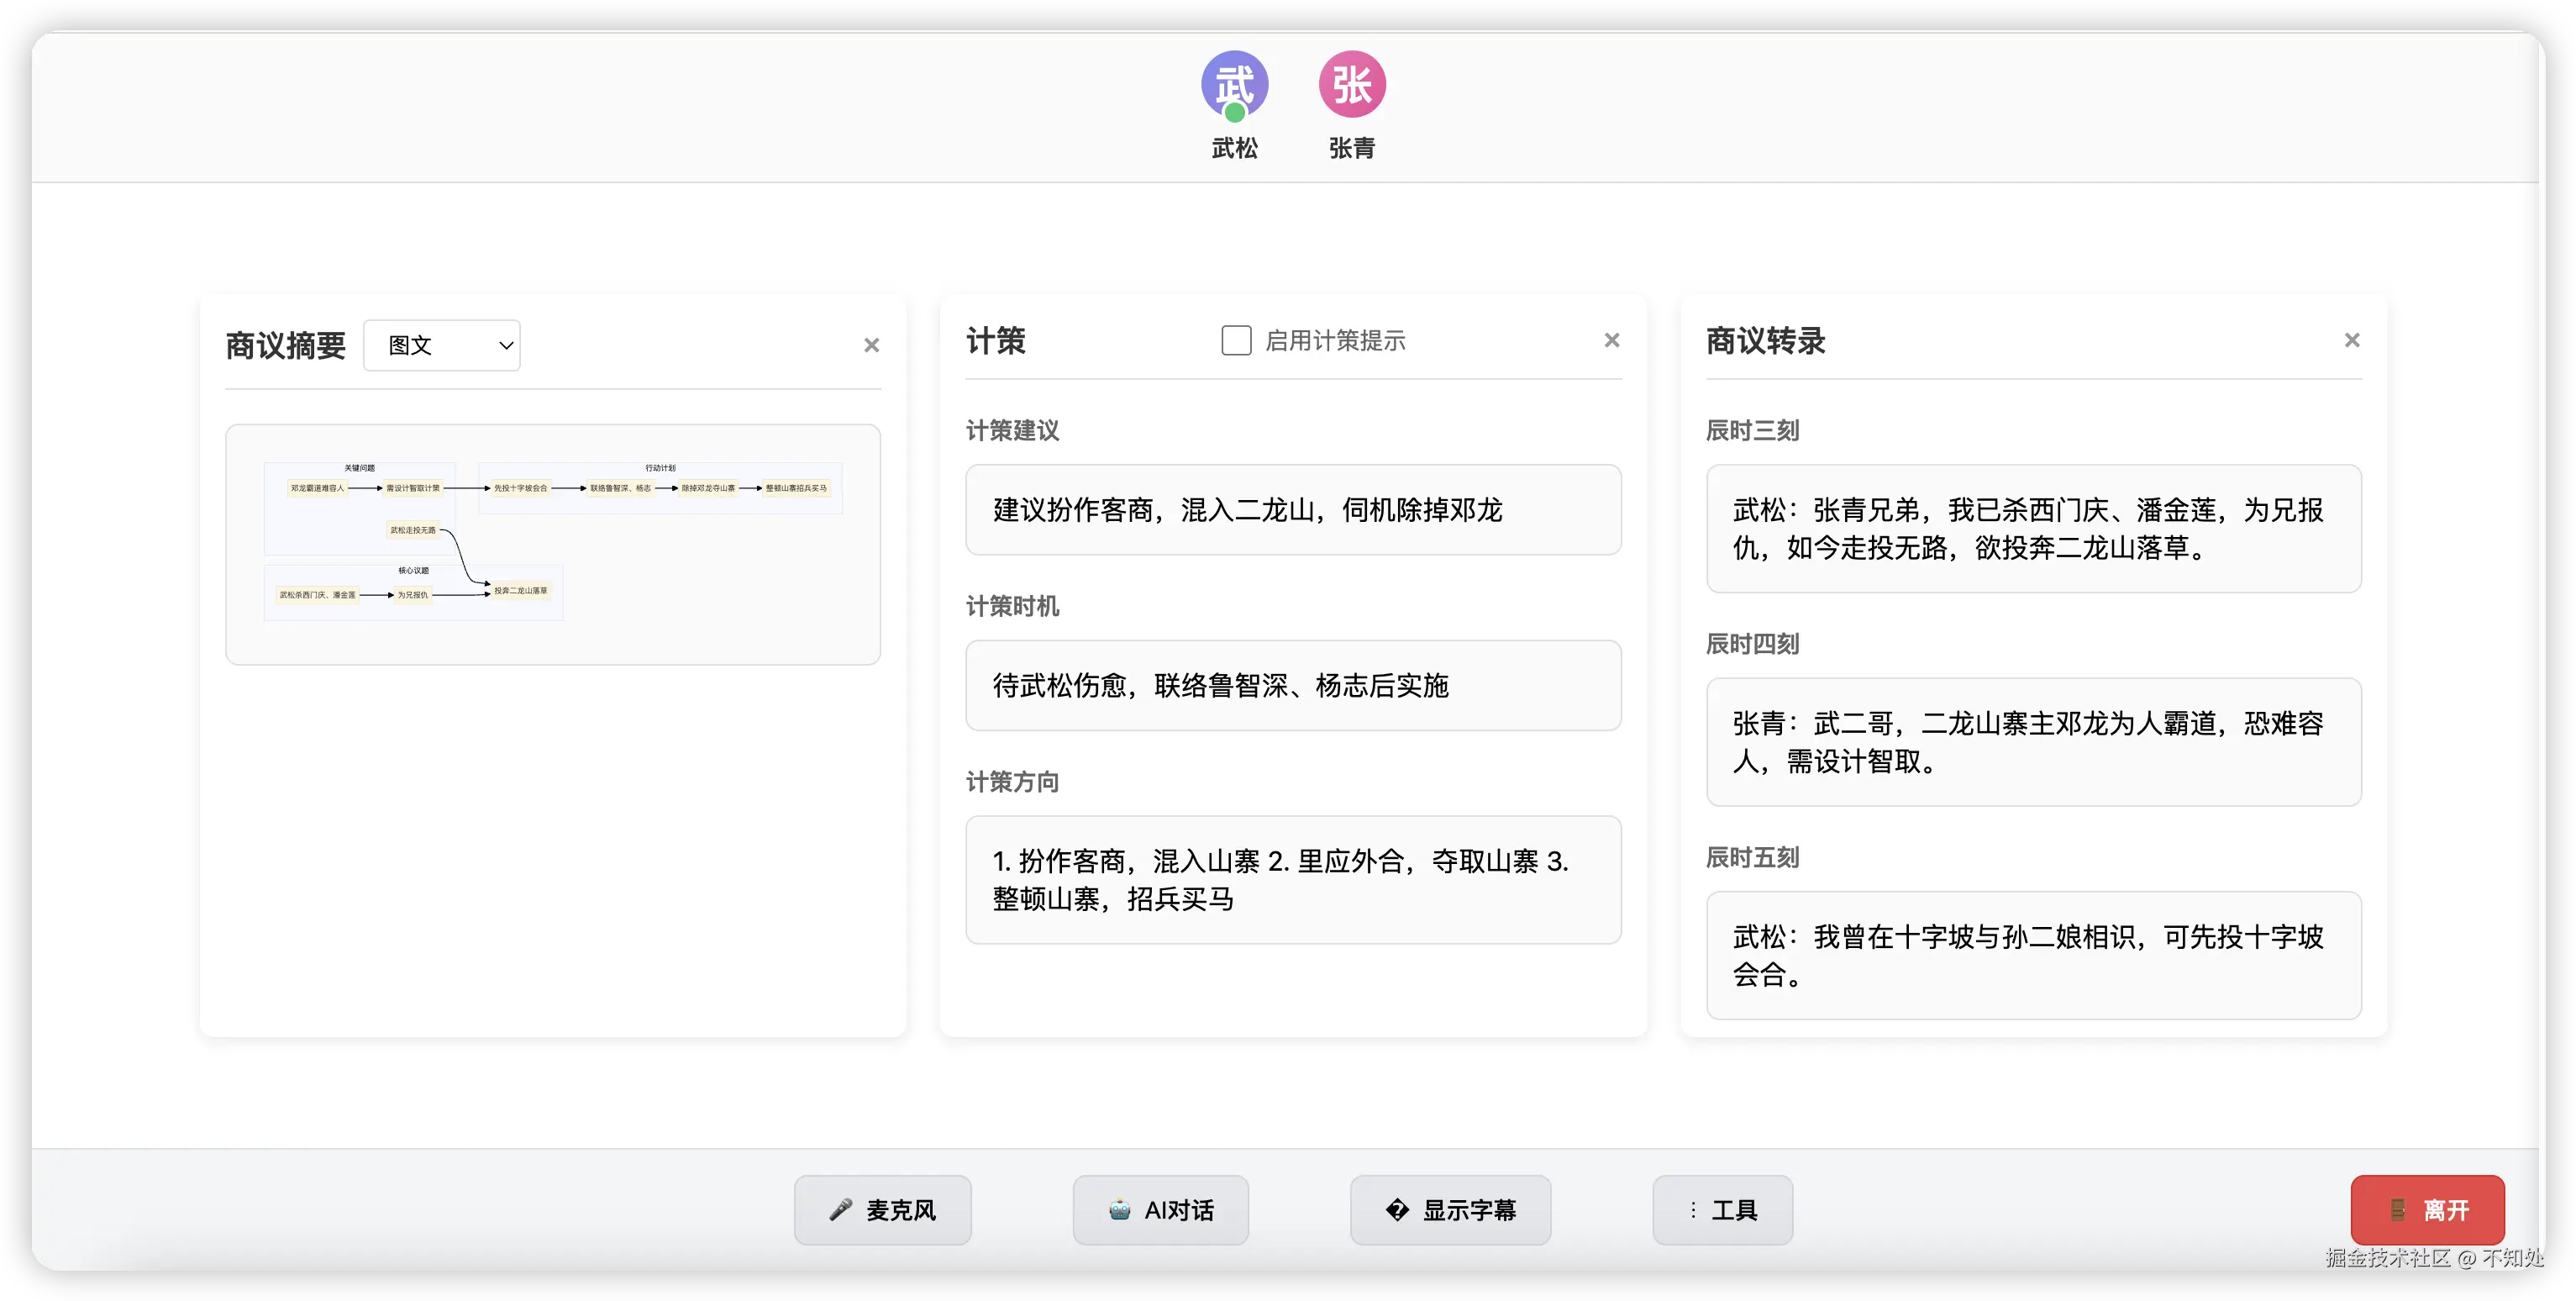Open the 图文 summary format dropdown
Image resolution: width=2576 pixels, height=1301 pixels.
(x=441, y=345)
